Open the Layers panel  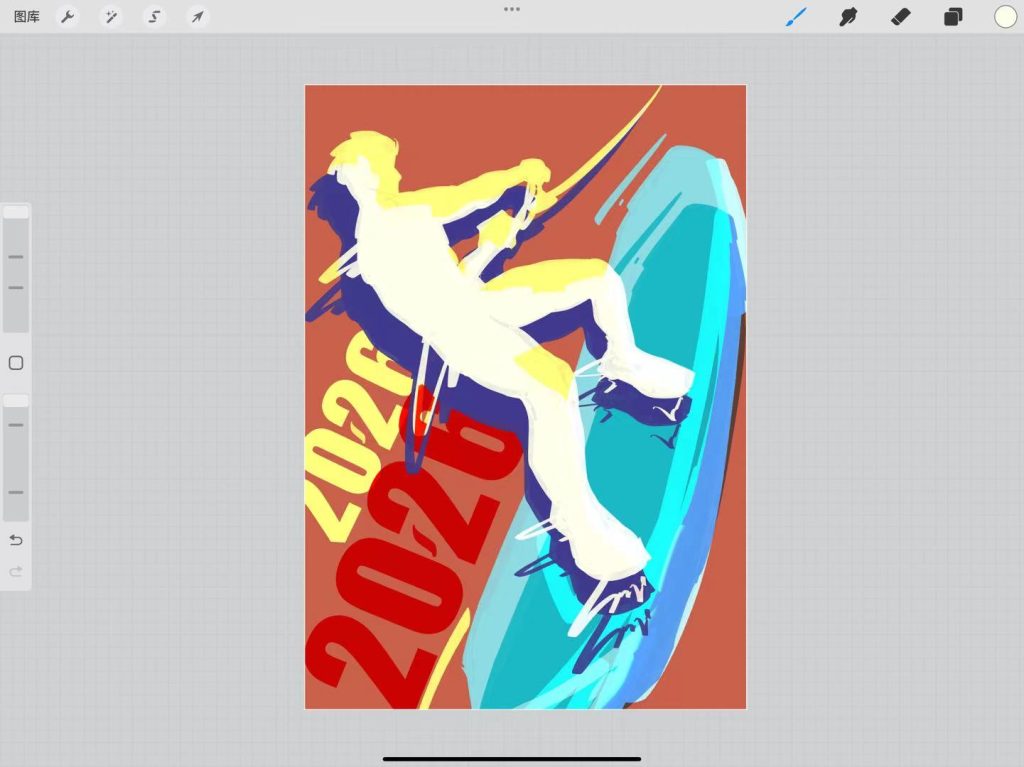(x=953, y=17)
